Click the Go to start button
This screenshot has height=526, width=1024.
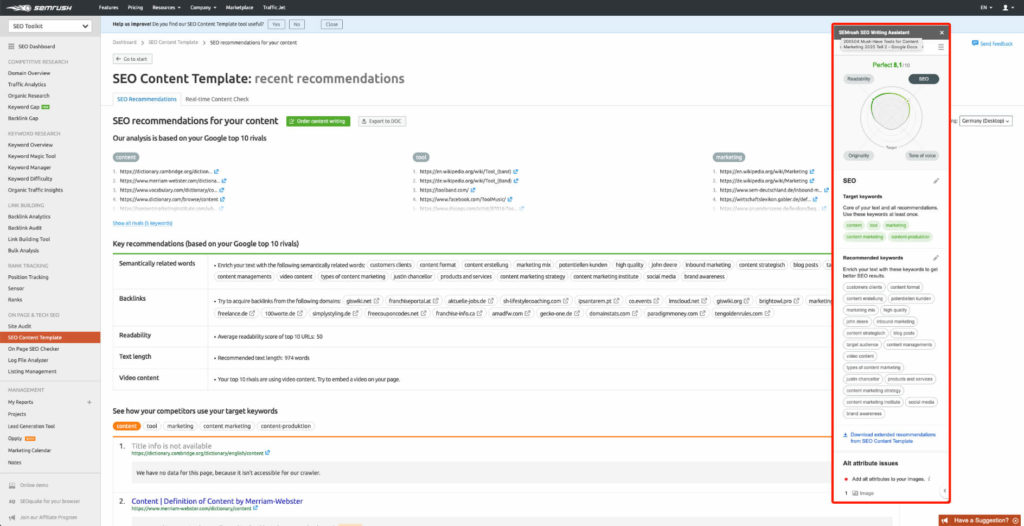[x=133, y=59]
